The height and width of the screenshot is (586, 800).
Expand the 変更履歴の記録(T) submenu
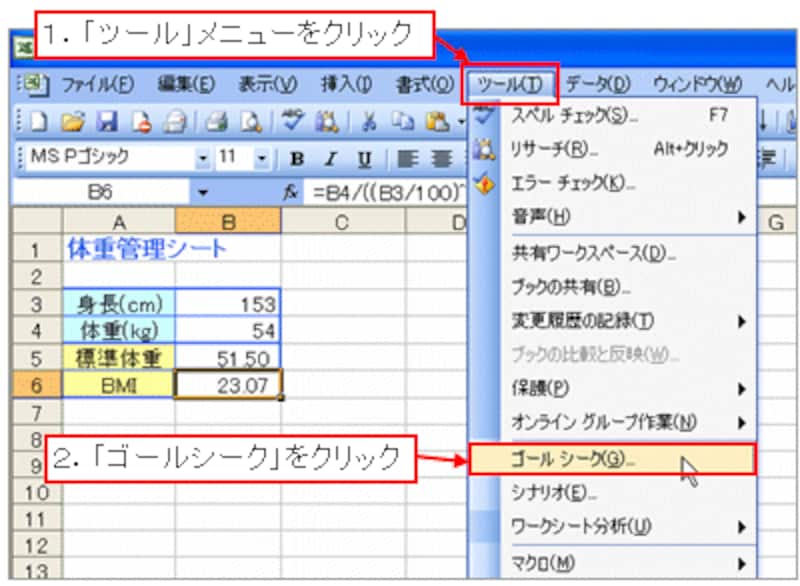pyautogui.click(x=741, y=321)
